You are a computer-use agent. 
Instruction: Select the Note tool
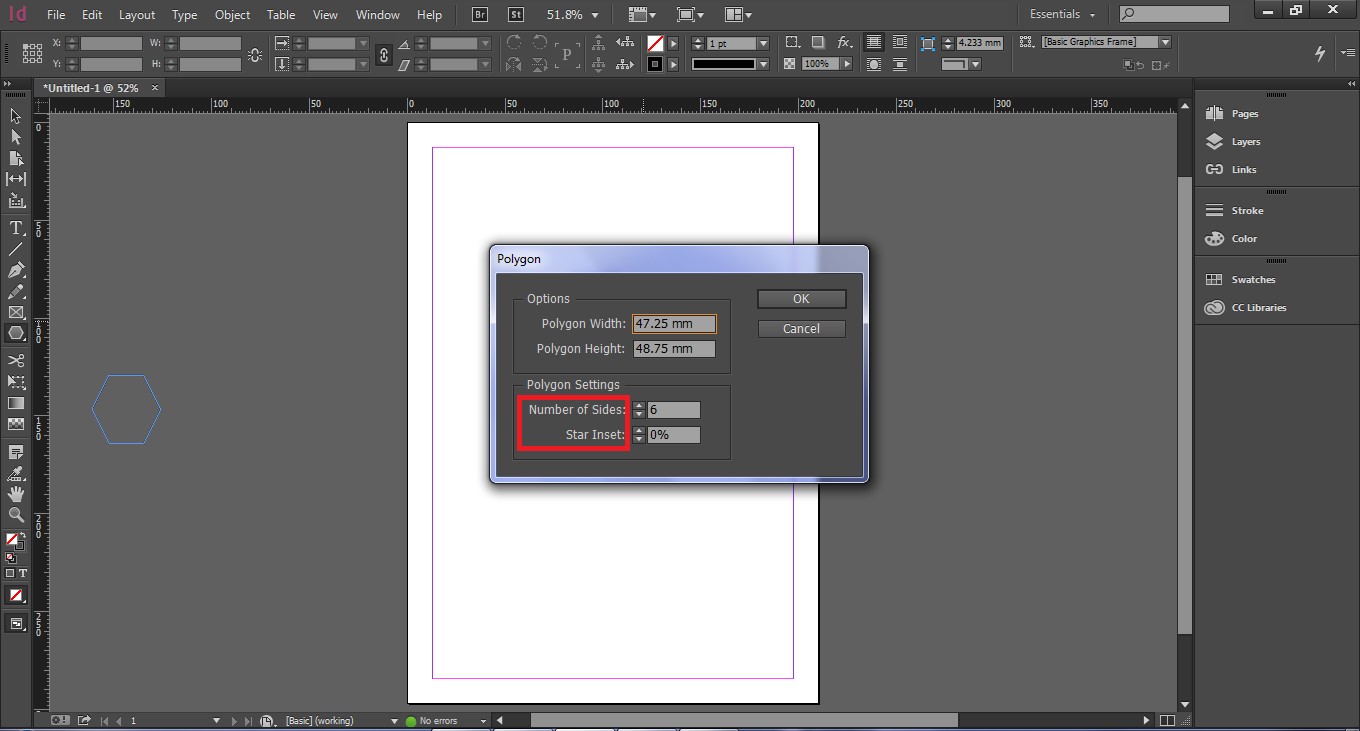[16, 453]
